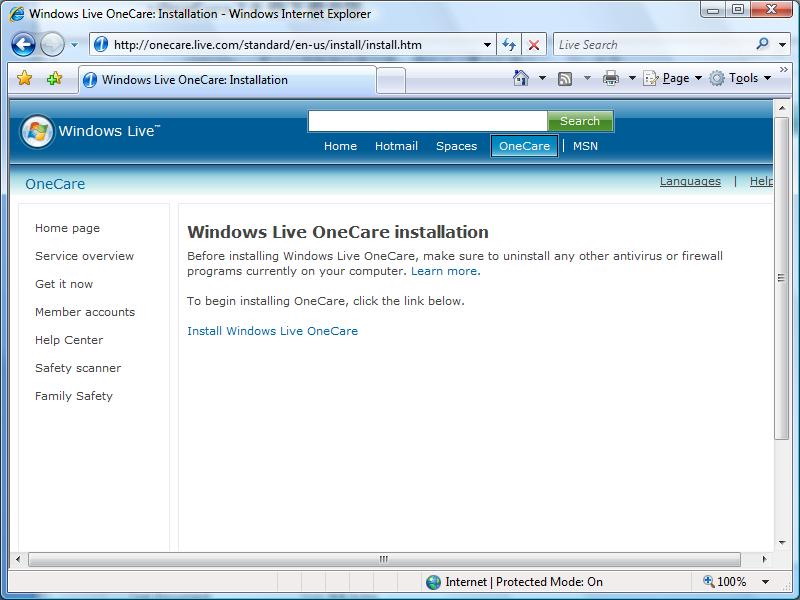
Task: Click the Windows Live logo orb
Action: point(37,131)
